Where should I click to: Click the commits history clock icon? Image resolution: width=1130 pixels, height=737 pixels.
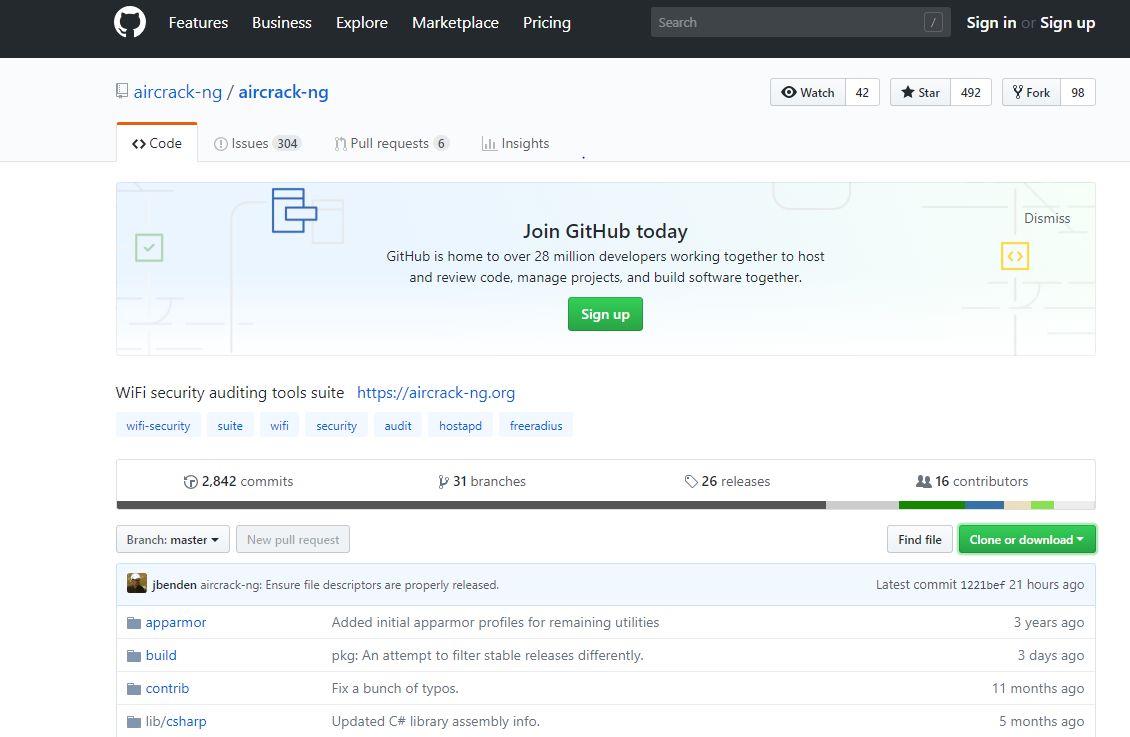click(190, 482)
